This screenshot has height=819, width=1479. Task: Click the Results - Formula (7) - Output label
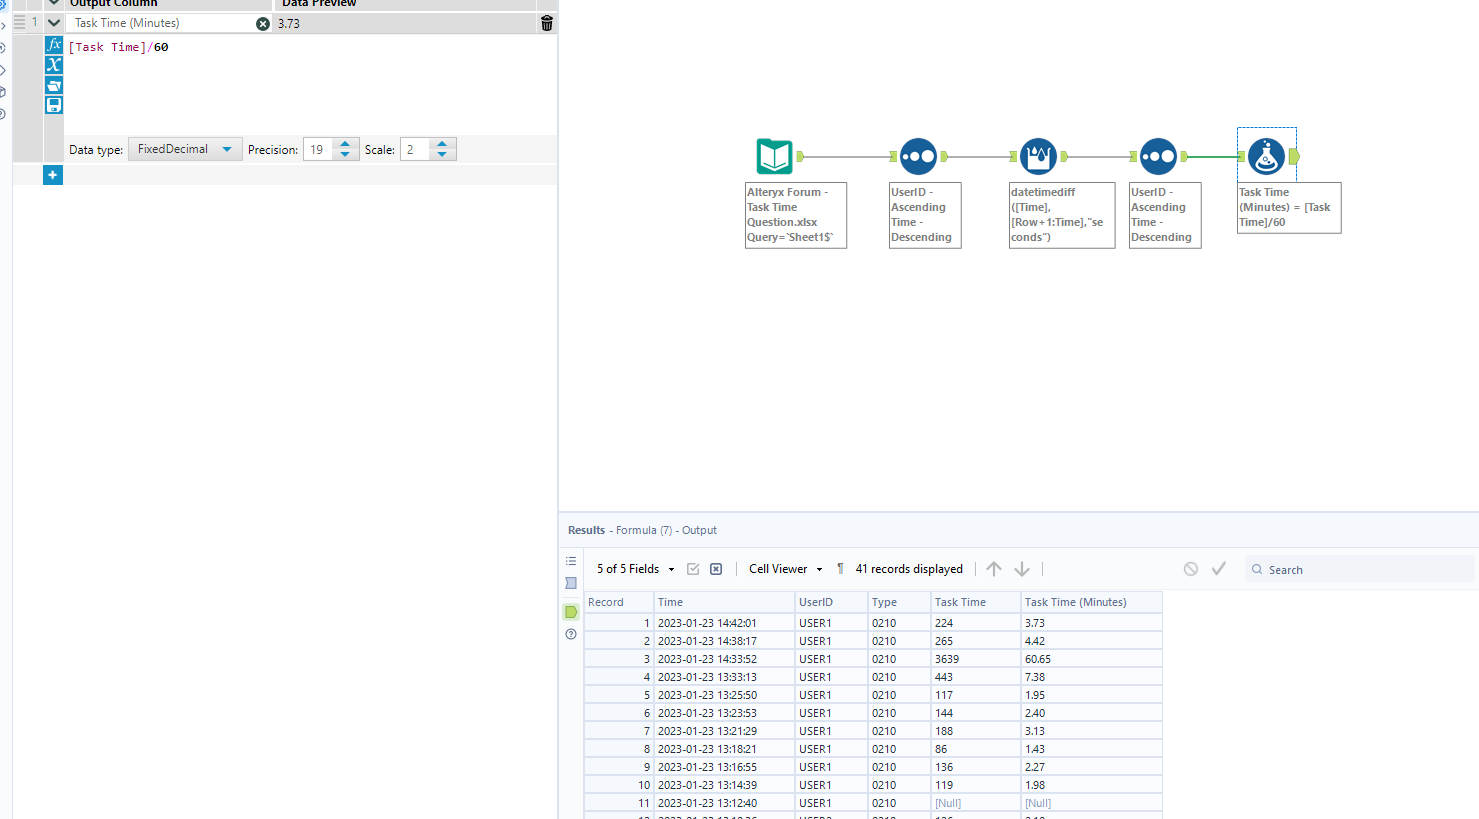click(642, 530)
